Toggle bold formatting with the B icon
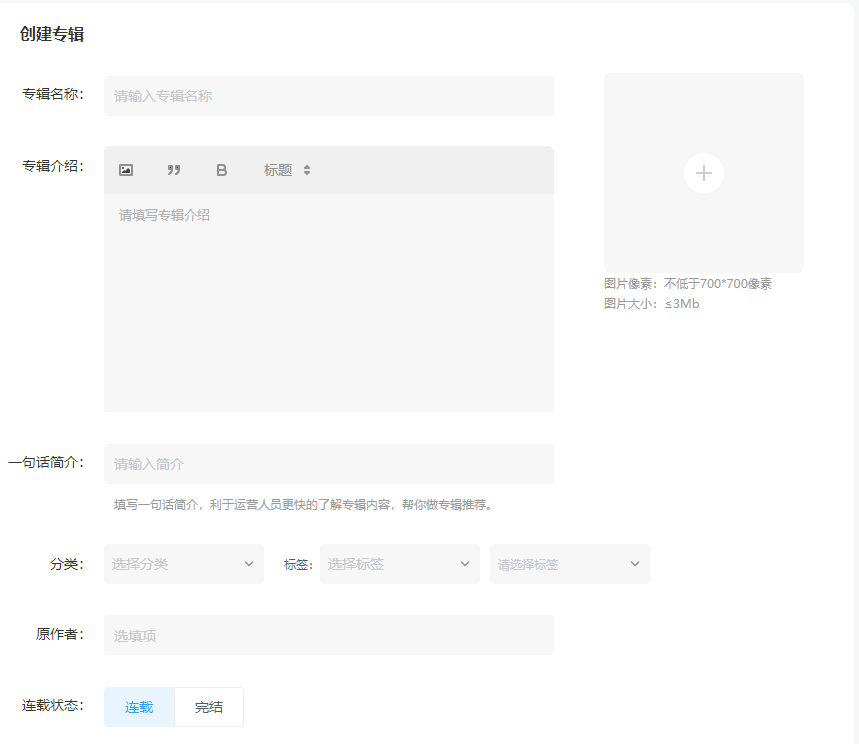 pos(221,170)
